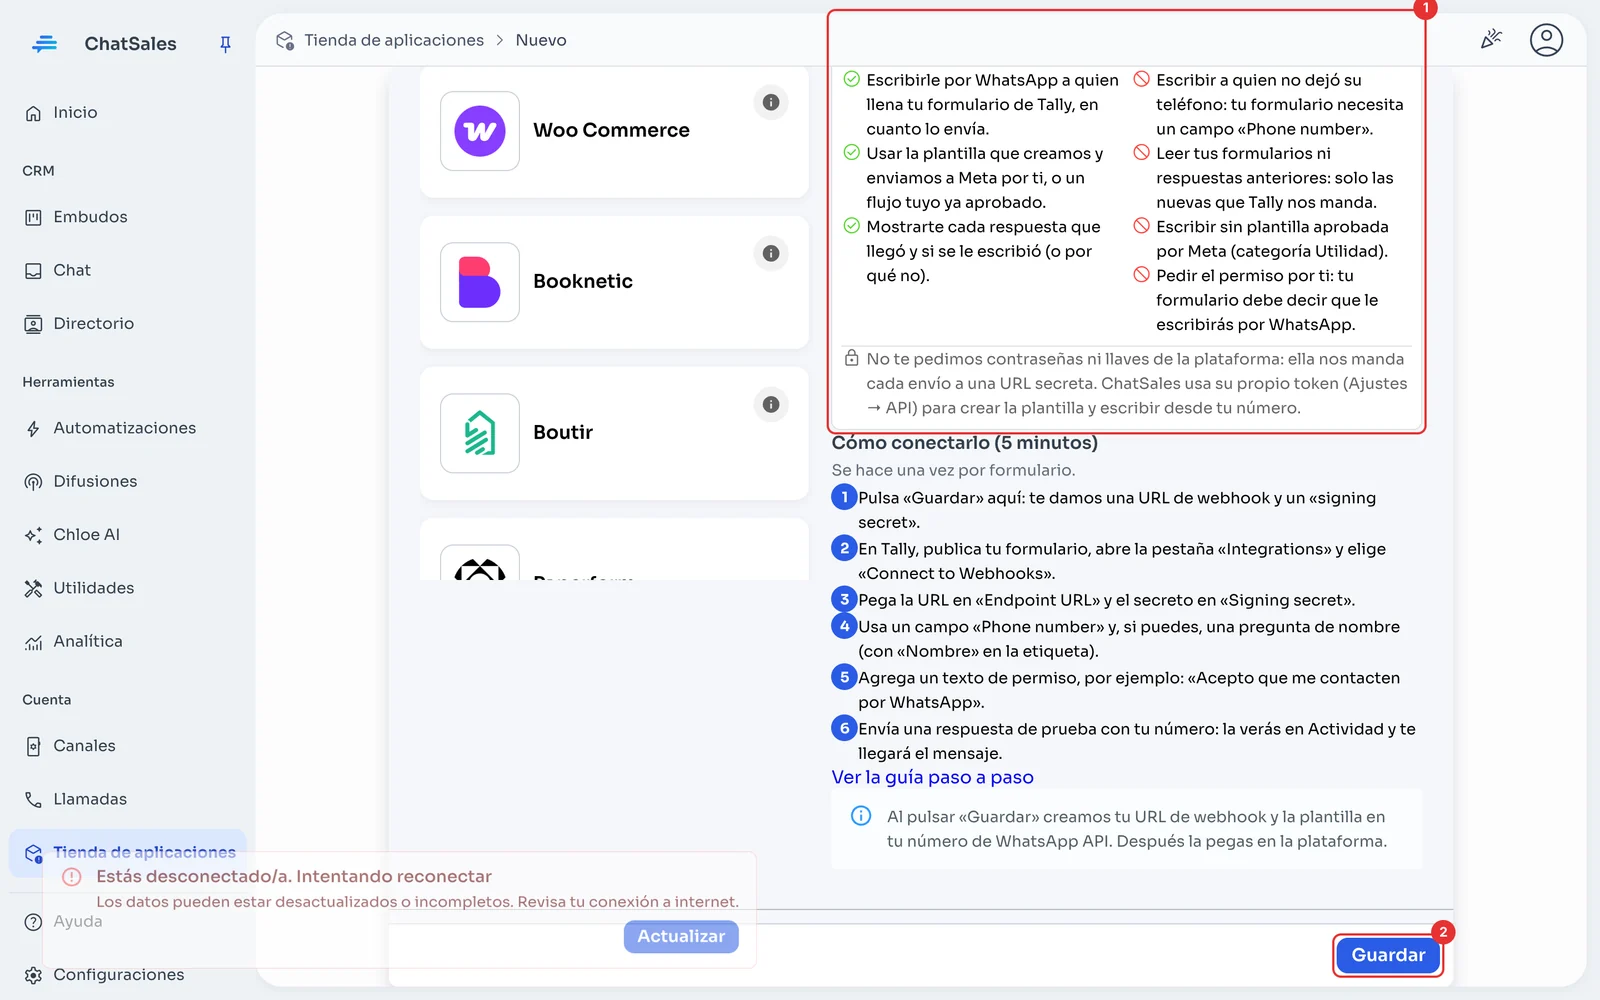Click the ChatSales logo icon
Viewport: 1600px width, 1000px height.
(x=44, y=44)
